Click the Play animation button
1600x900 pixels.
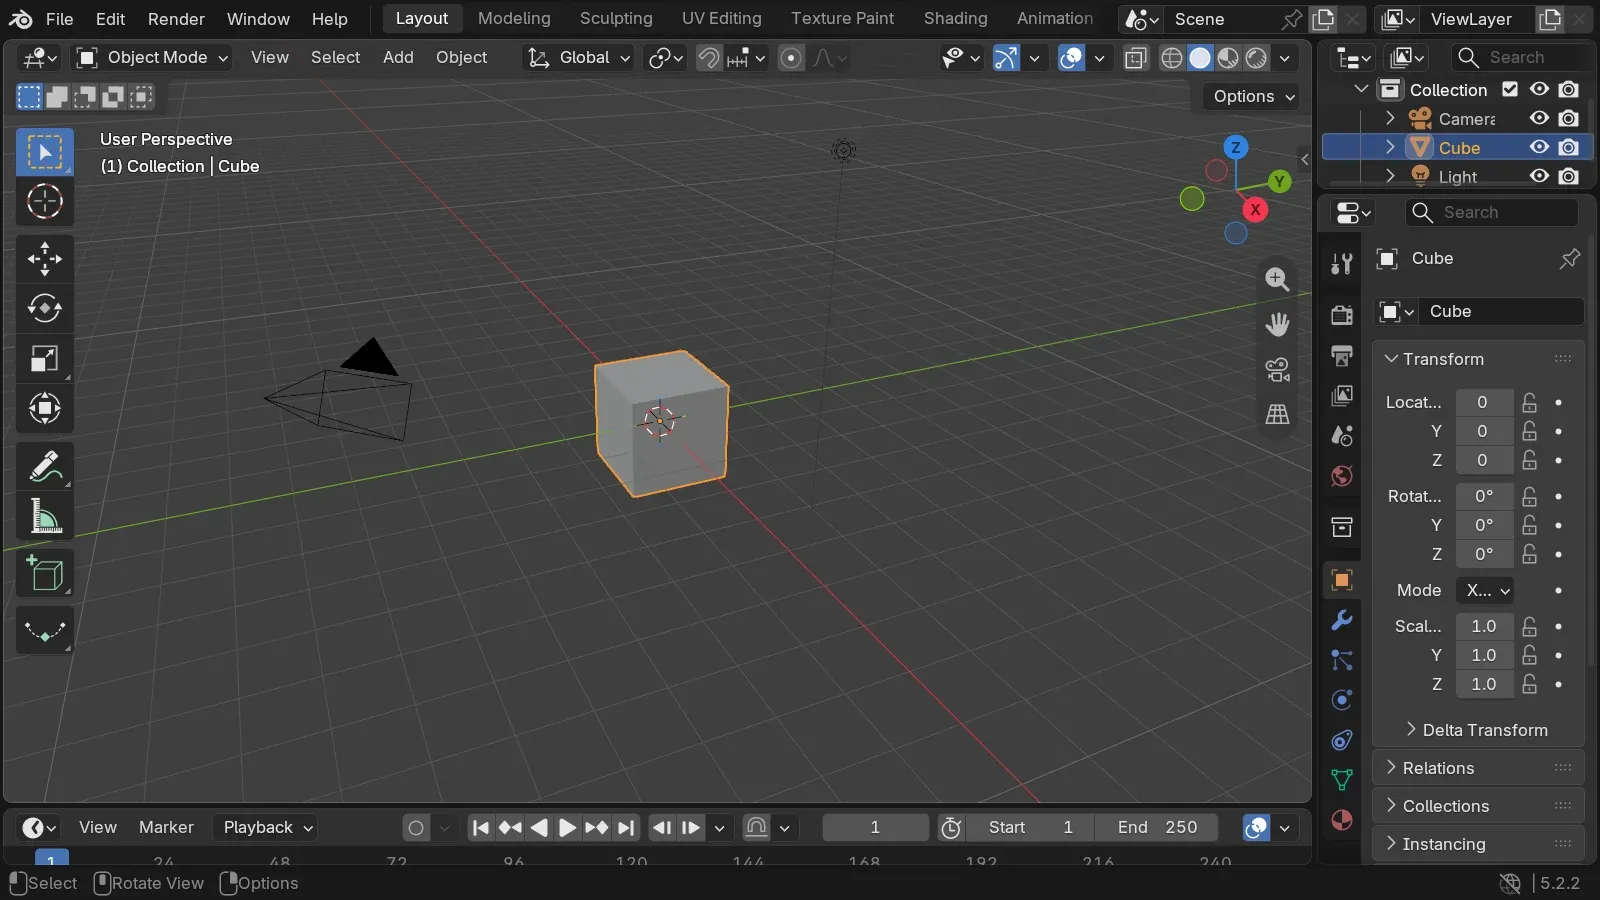[x=567, y=827]
